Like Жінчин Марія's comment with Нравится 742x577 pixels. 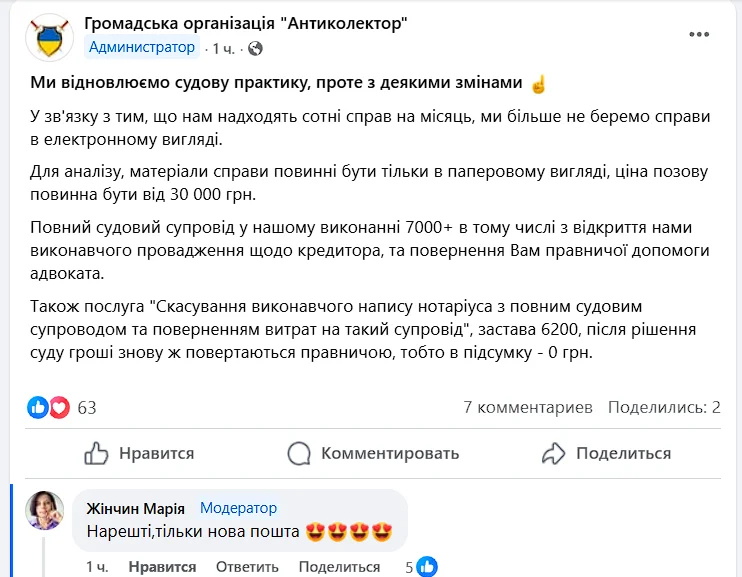click(161, 567)
